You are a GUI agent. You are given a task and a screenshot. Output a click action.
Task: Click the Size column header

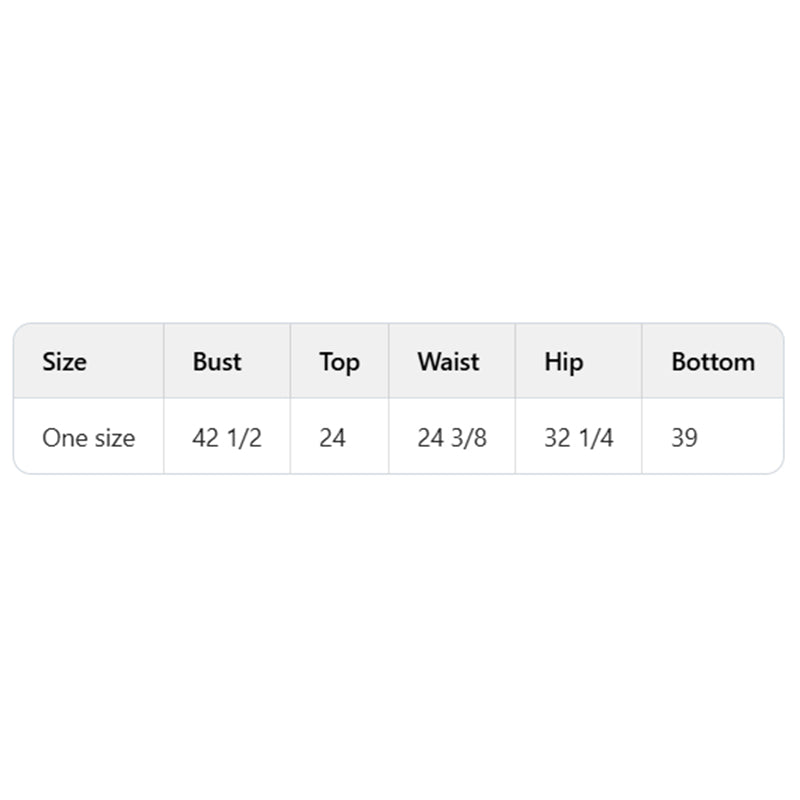coord(64,362)
